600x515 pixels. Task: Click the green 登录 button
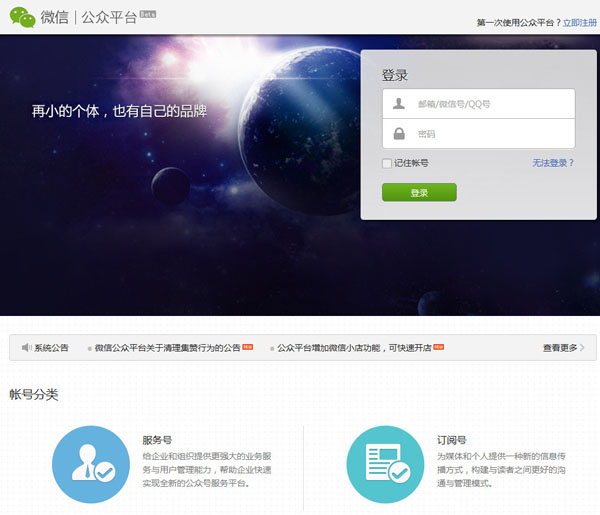(x=419, y=192)
